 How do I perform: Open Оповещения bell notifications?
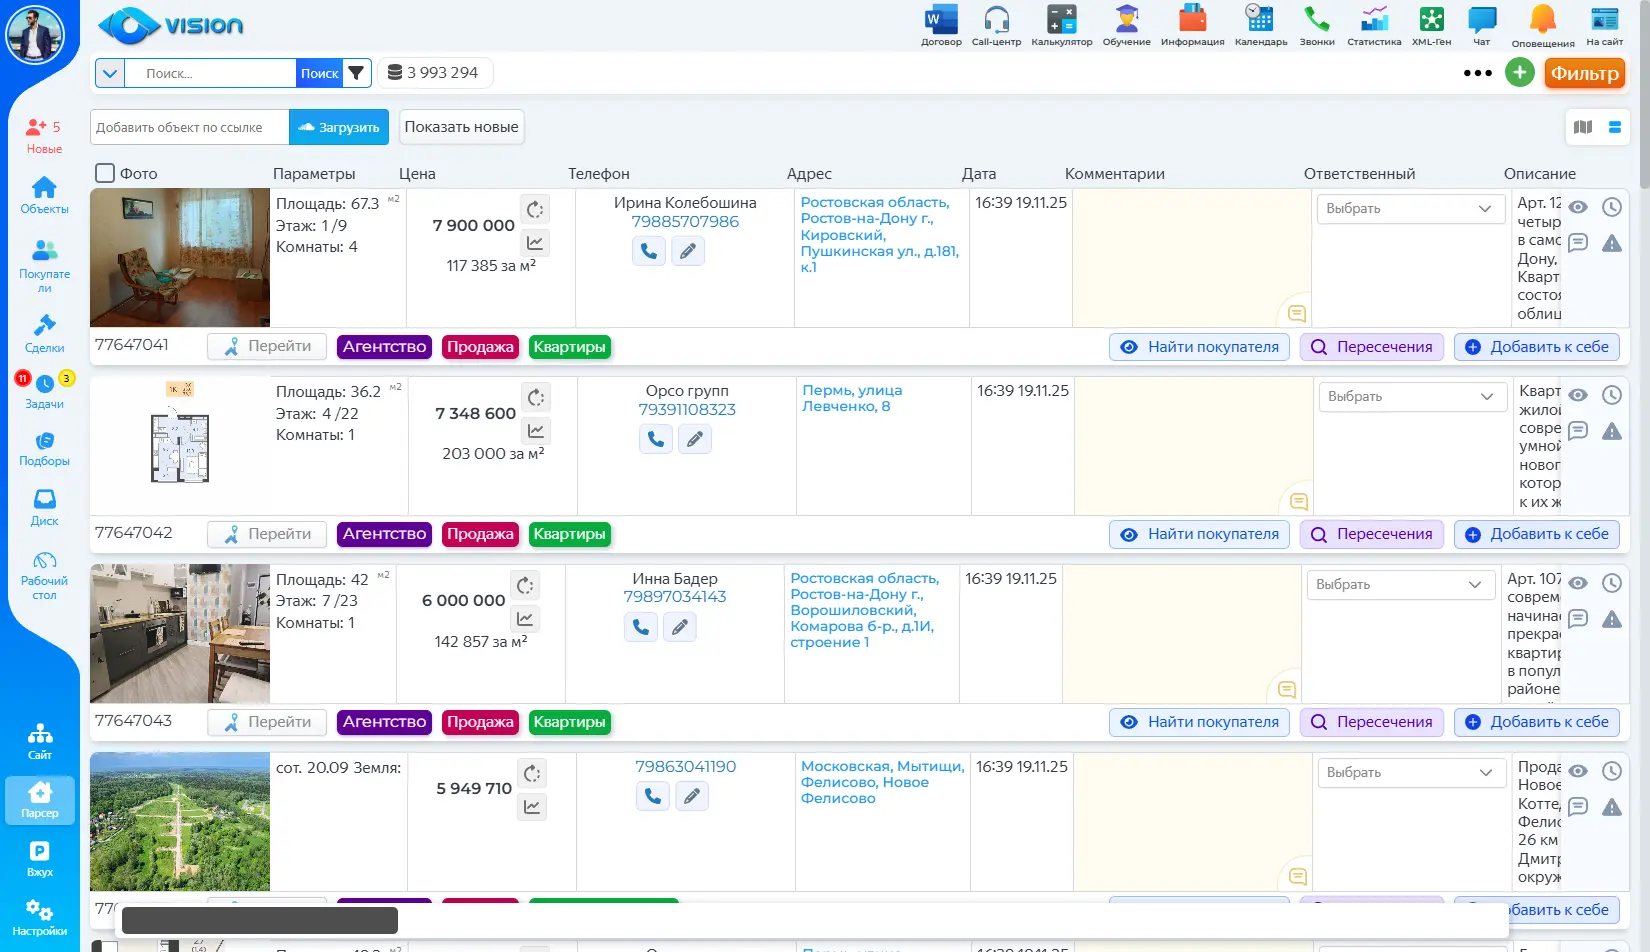(x=1542, y=22)
